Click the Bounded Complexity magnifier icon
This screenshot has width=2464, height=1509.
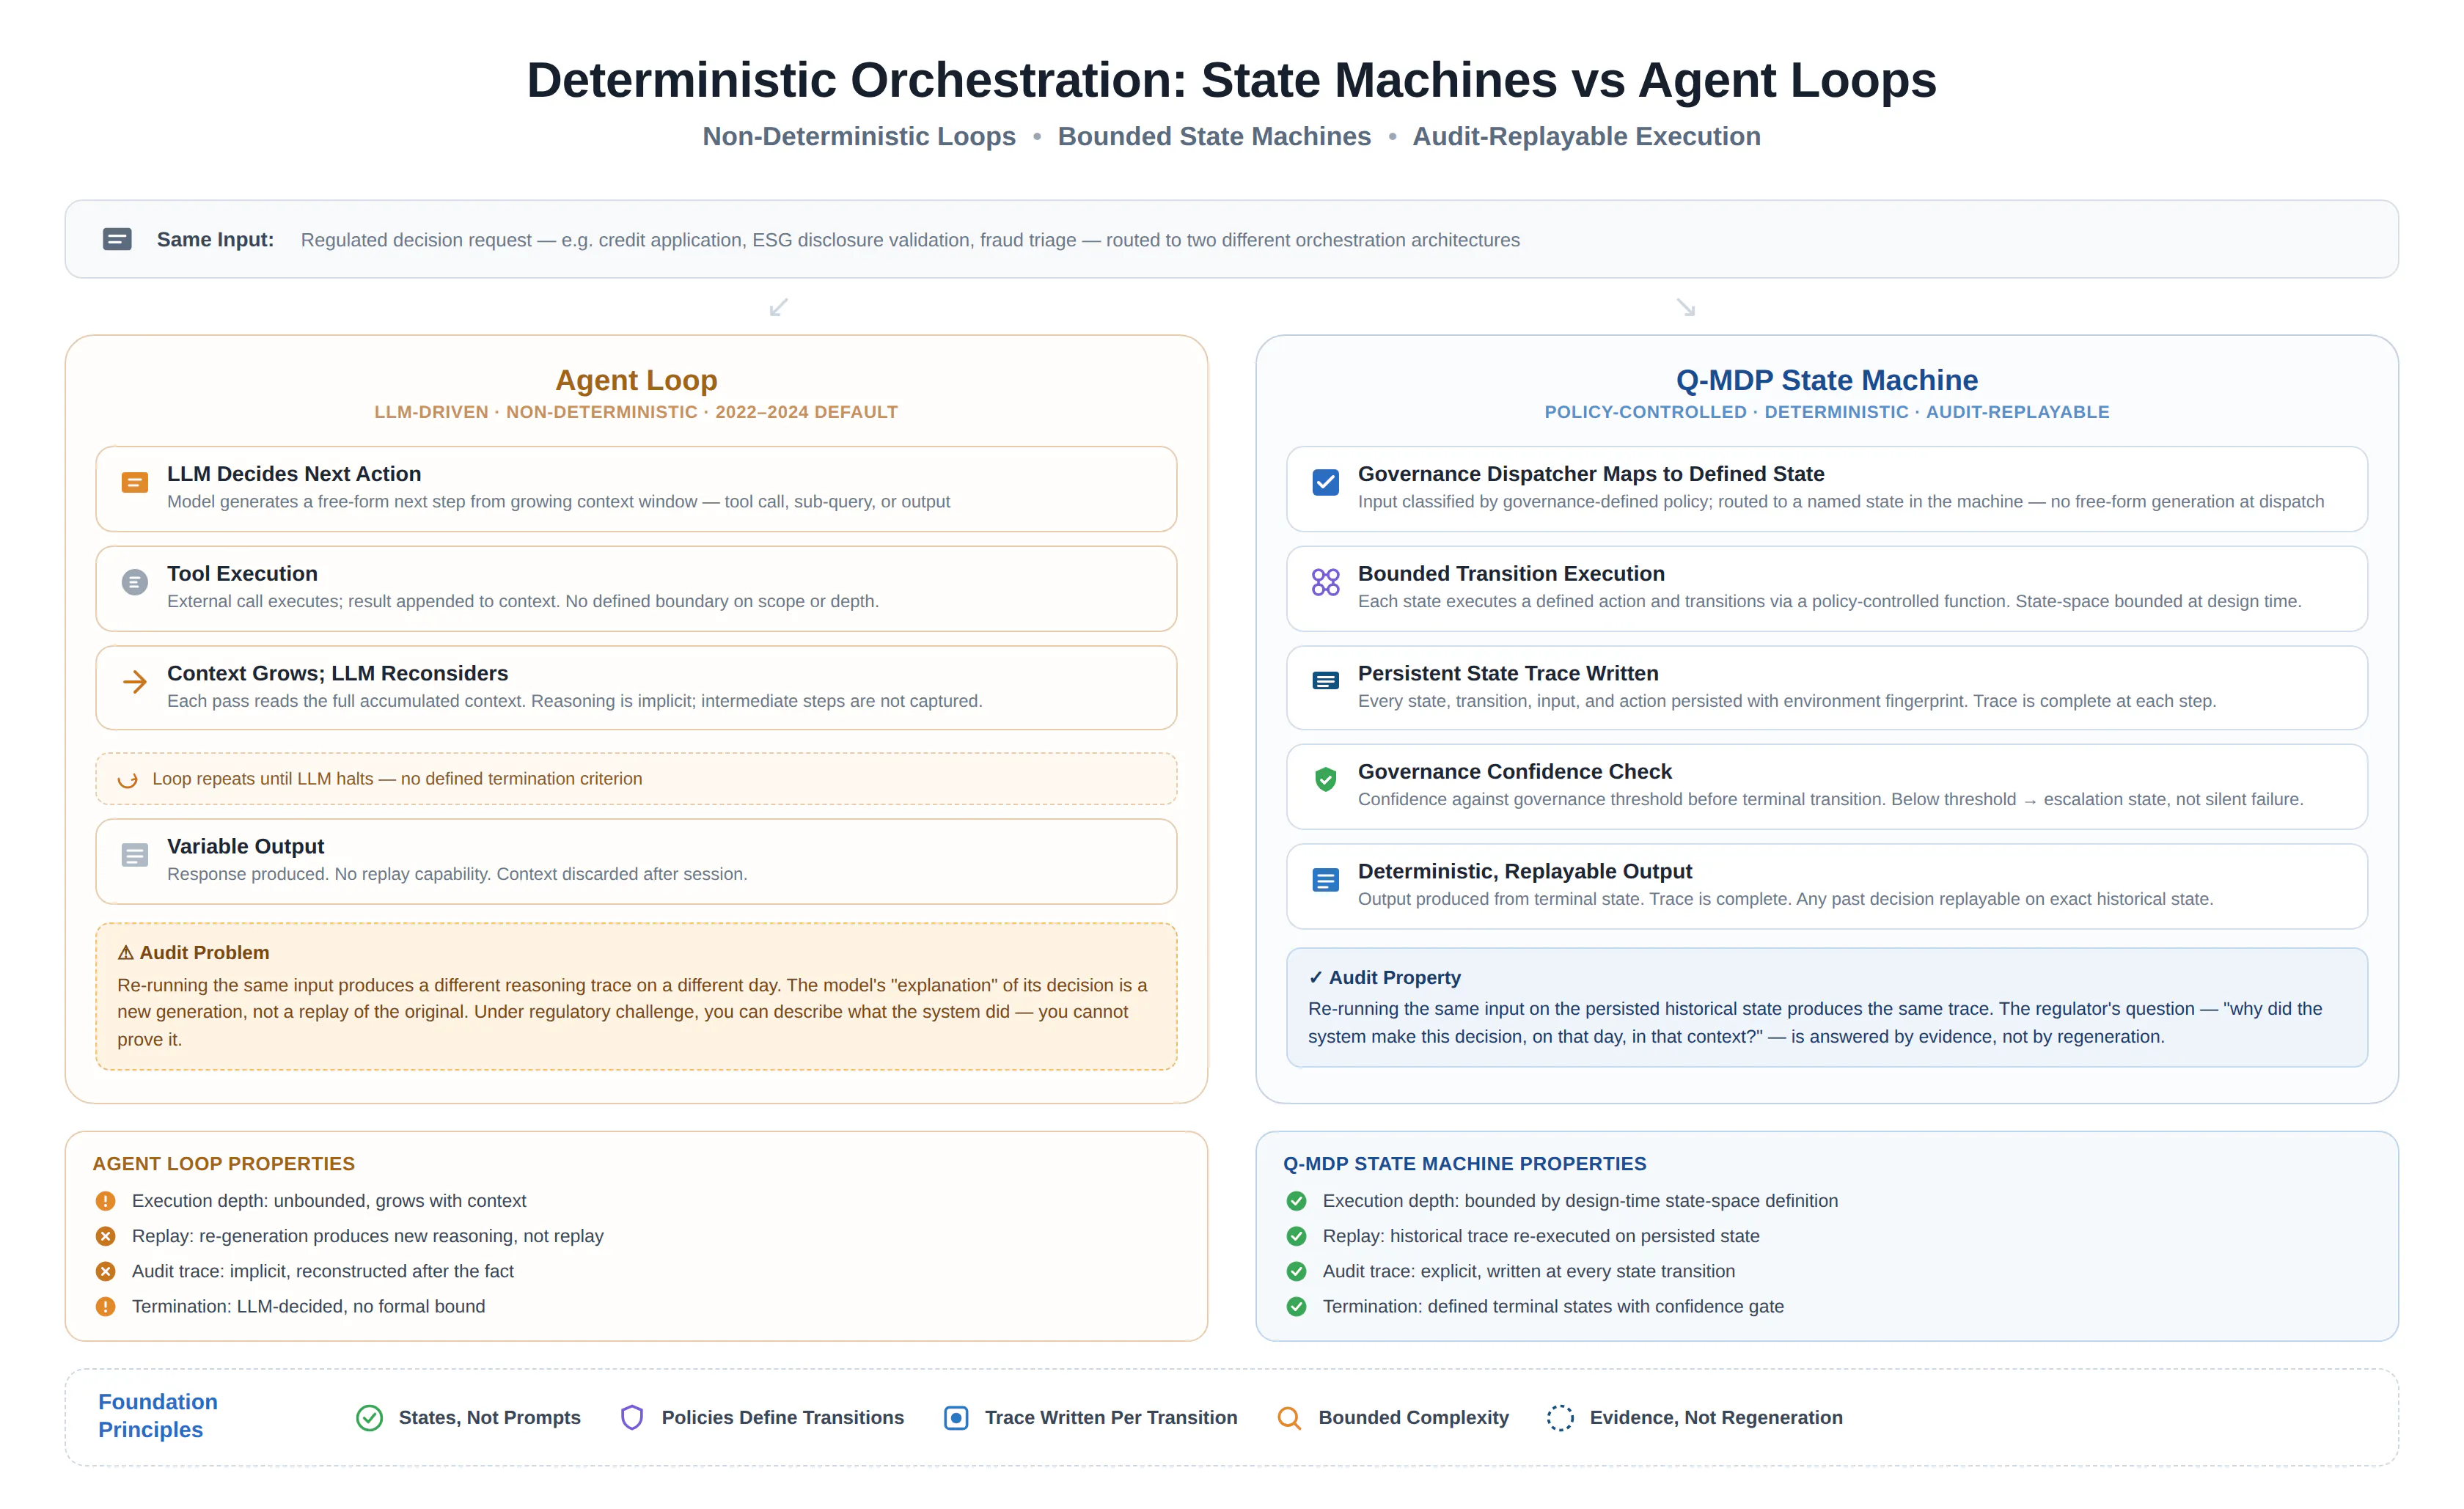point(1289,1418)
